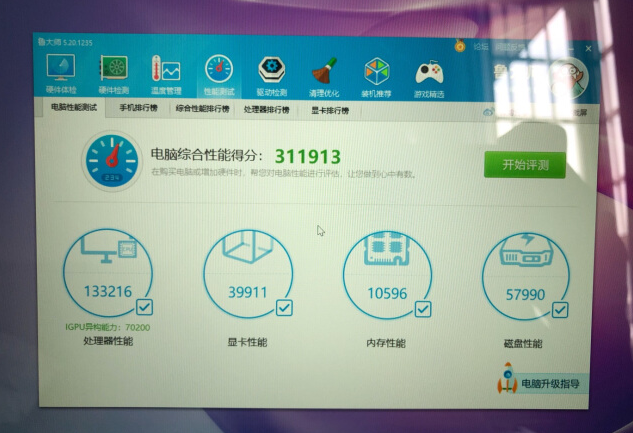The image size is (633, 433).
Task: Toggle the 磁盘性能 checkbox
Action: click(x=560, y=310)
